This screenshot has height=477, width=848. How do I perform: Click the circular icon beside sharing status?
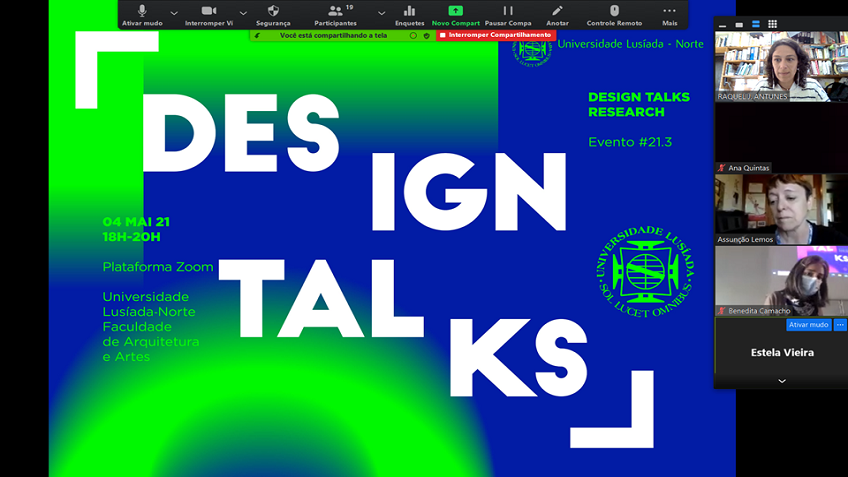click(x=413, y=36)
